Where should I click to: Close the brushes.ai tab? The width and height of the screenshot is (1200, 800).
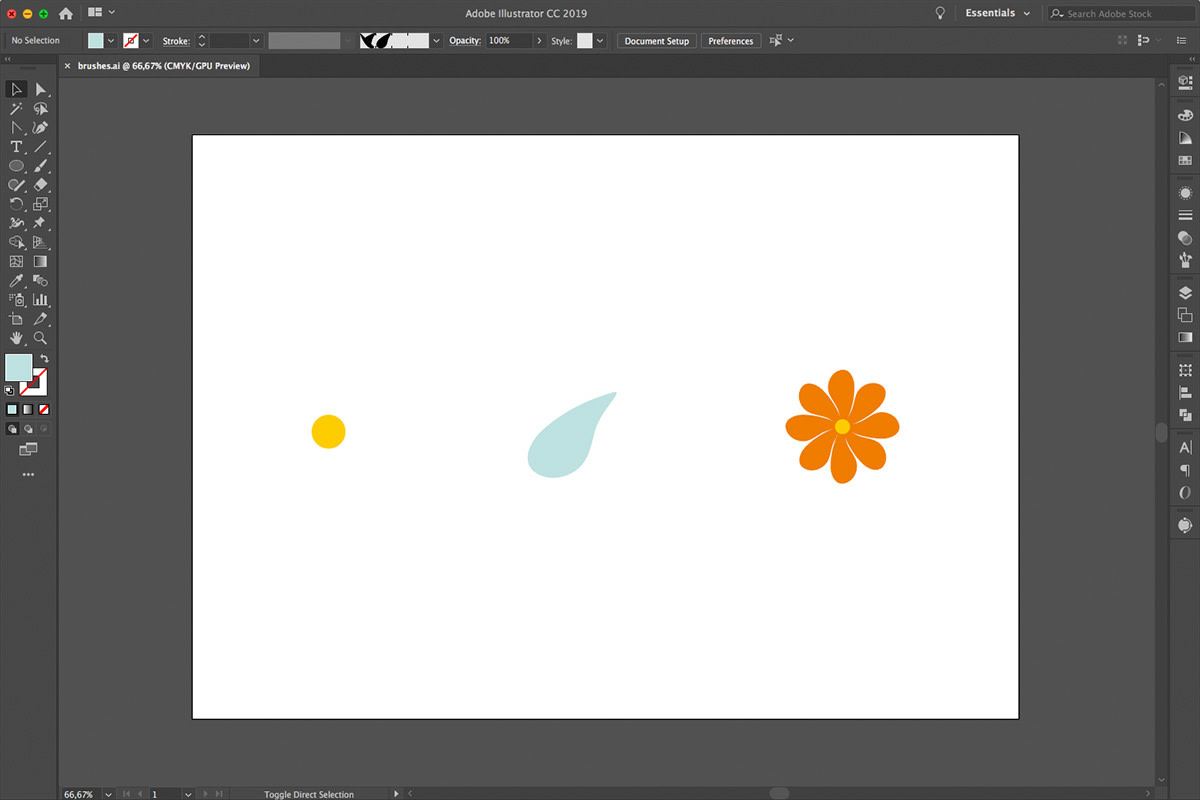point(67,66)
